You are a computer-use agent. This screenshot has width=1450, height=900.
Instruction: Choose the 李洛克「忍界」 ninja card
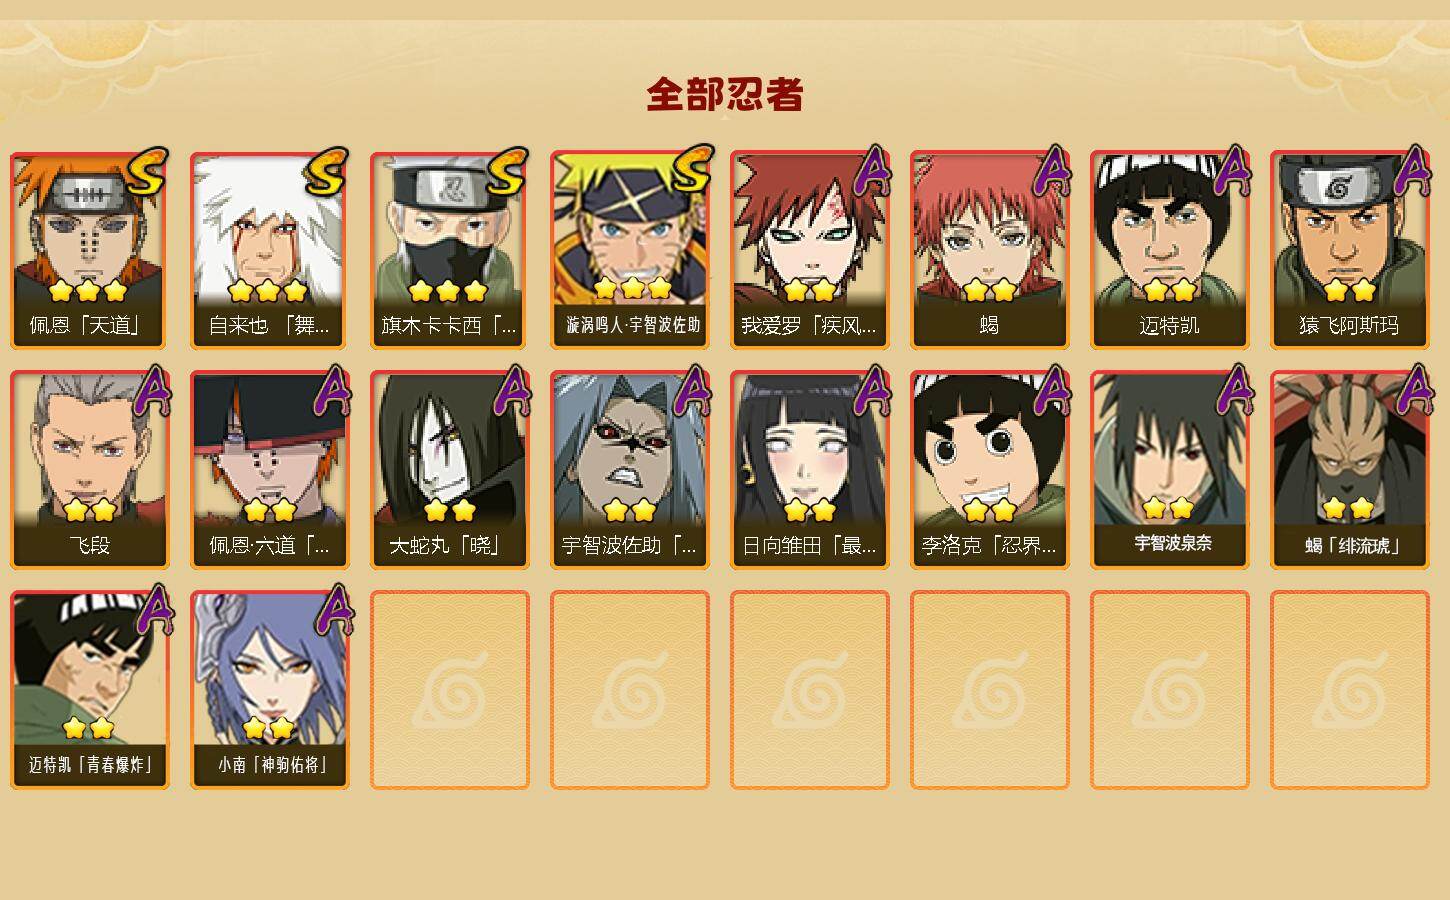point(989,470)
